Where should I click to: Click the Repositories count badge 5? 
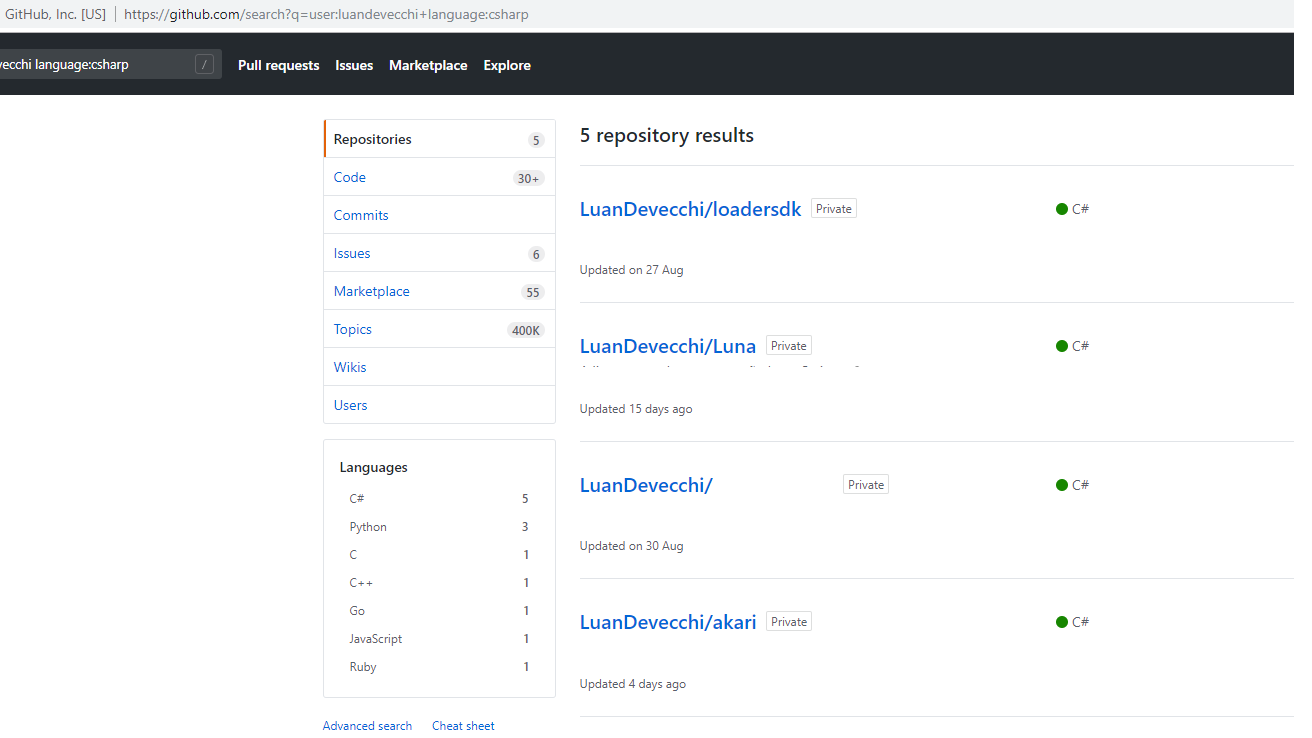coord(536,140)
